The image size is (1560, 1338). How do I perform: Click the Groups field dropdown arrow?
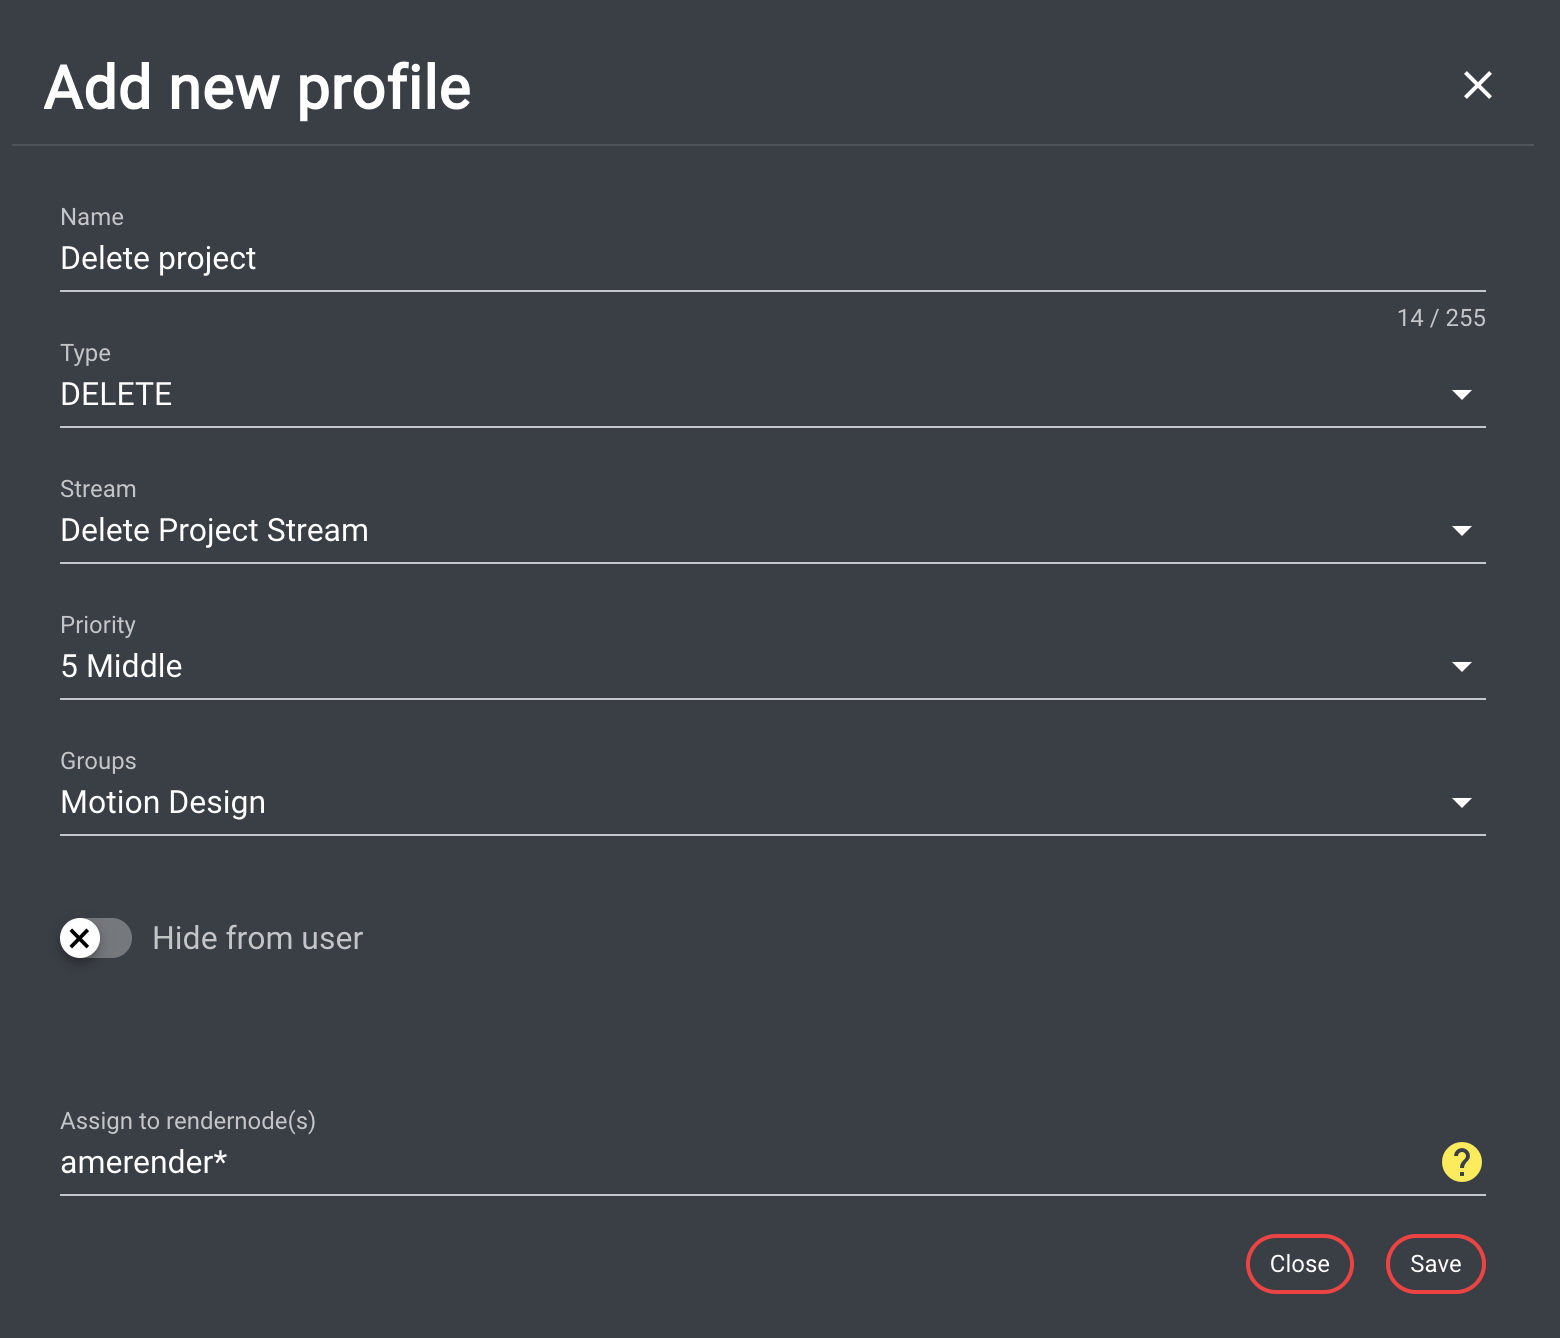tap(1461, 803)
